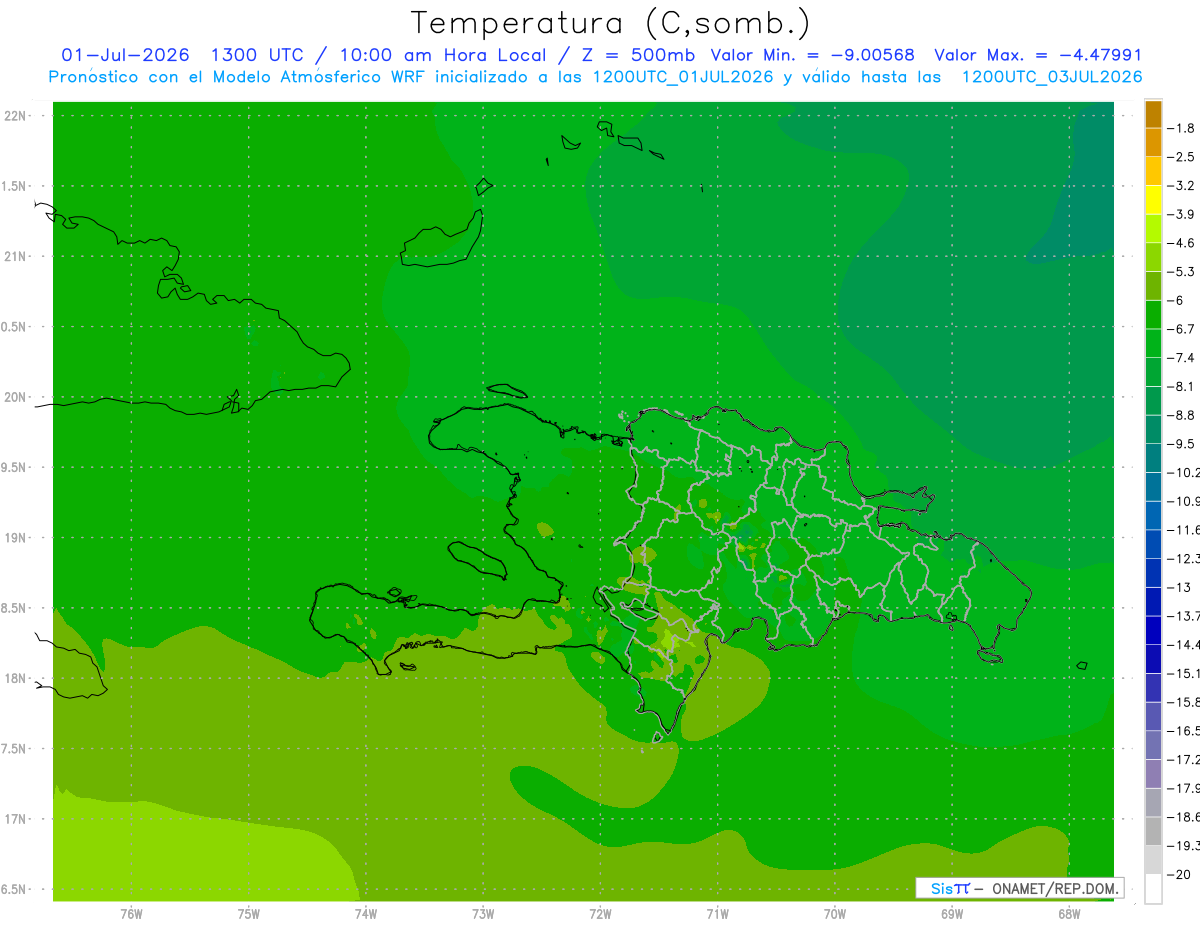Click the '-2.5' colorbar value
Viewport: 1200px width, 927px height.
click(1182, 157)
